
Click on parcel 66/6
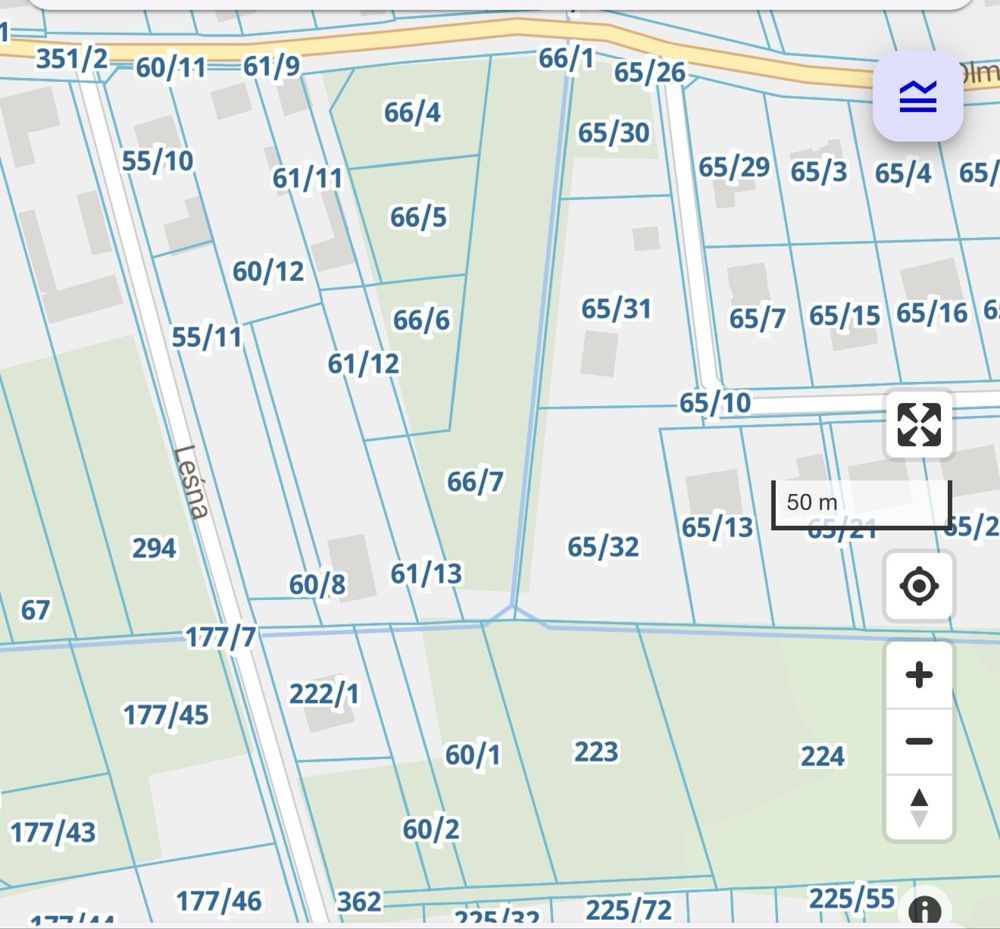421,319
